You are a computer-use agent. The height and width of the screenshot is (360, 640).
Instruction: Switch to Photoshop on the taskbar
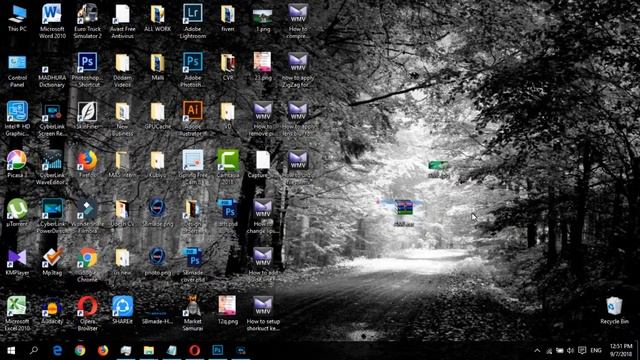click(218, 350)
